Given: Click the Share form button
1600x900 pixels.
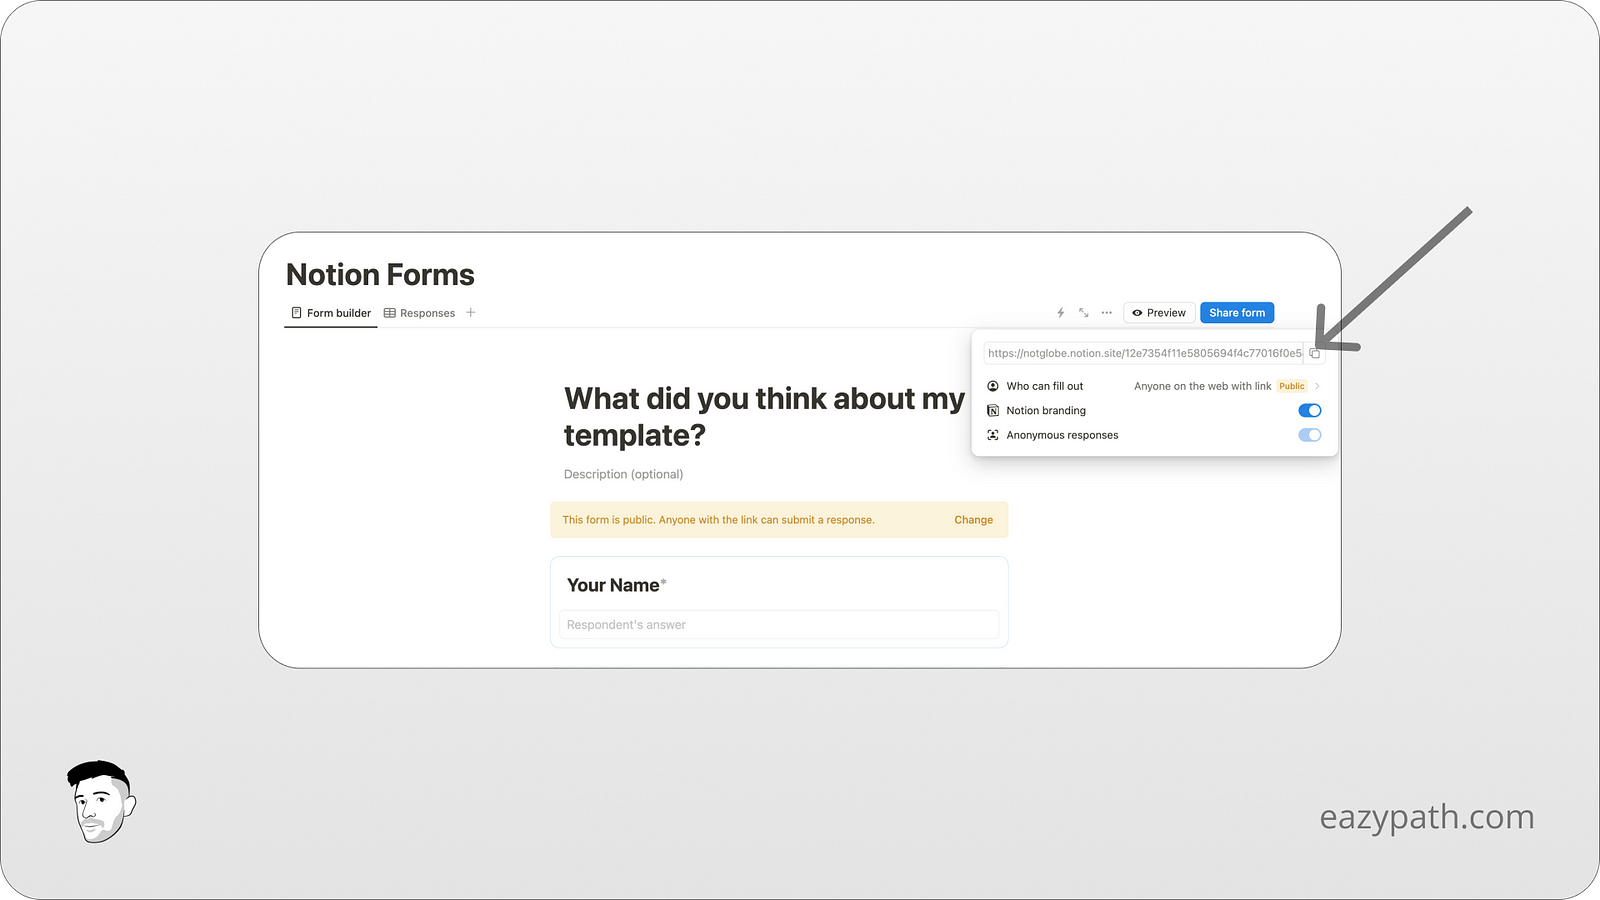Looking at the screenshot, I should click(x=1237, y=312).
